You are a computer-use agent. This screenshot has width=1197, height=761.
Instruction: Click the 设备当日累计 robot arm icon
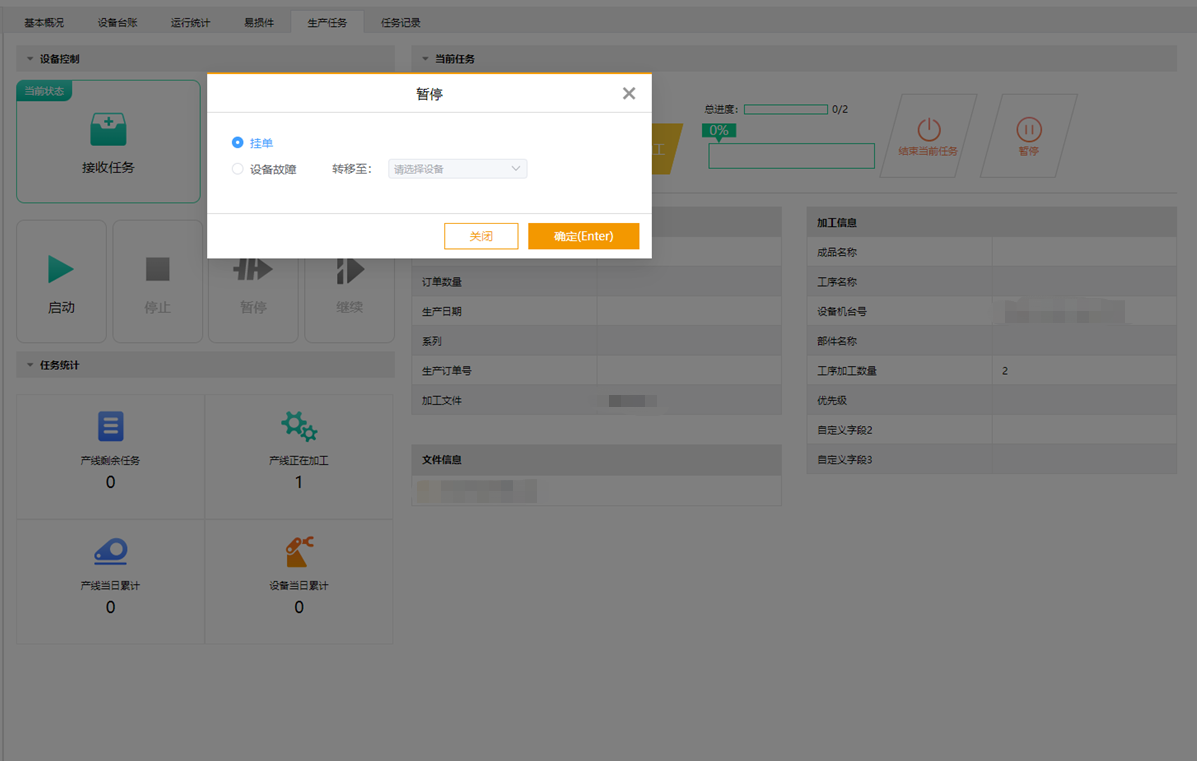[x=299, y=552]
